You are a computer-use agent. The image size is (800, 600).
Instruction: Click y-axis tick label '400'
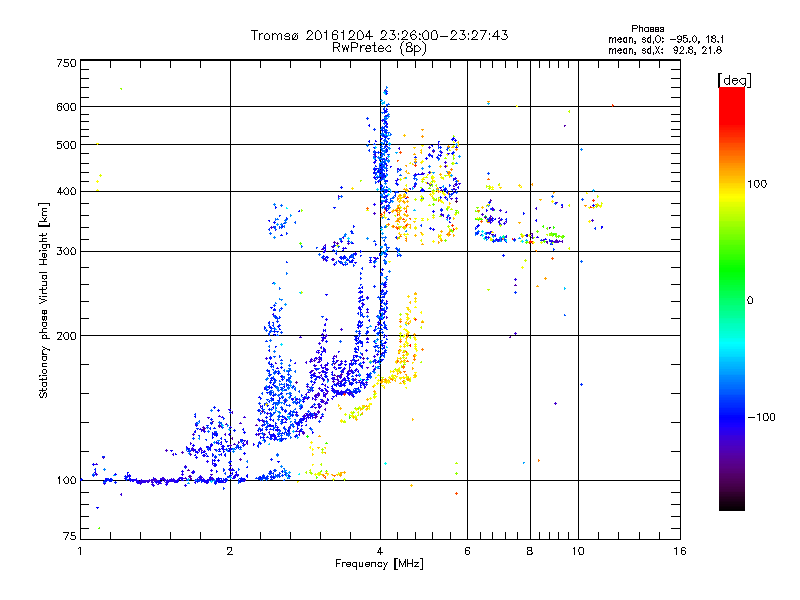(x=66, y=192)
